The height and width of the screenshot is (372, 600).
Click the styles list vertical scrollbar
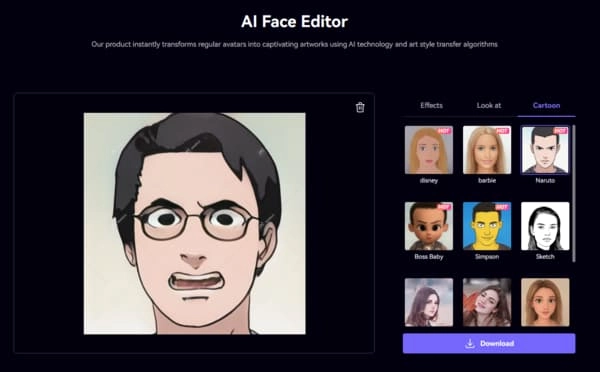(x=574, y=193)
